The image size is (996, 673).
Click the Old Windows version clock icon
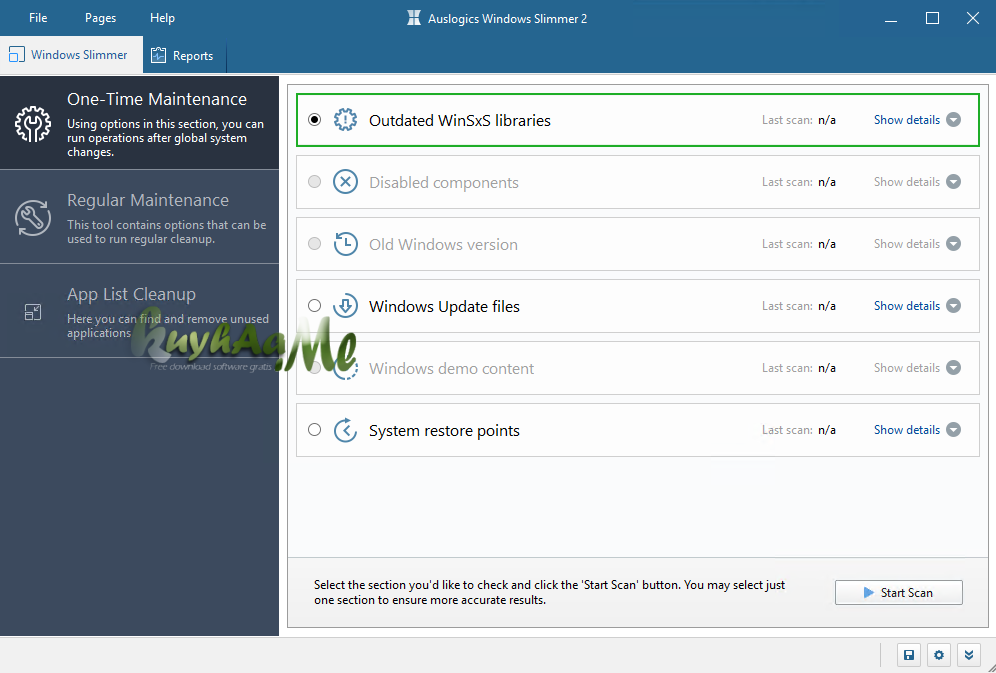point(346,244)
